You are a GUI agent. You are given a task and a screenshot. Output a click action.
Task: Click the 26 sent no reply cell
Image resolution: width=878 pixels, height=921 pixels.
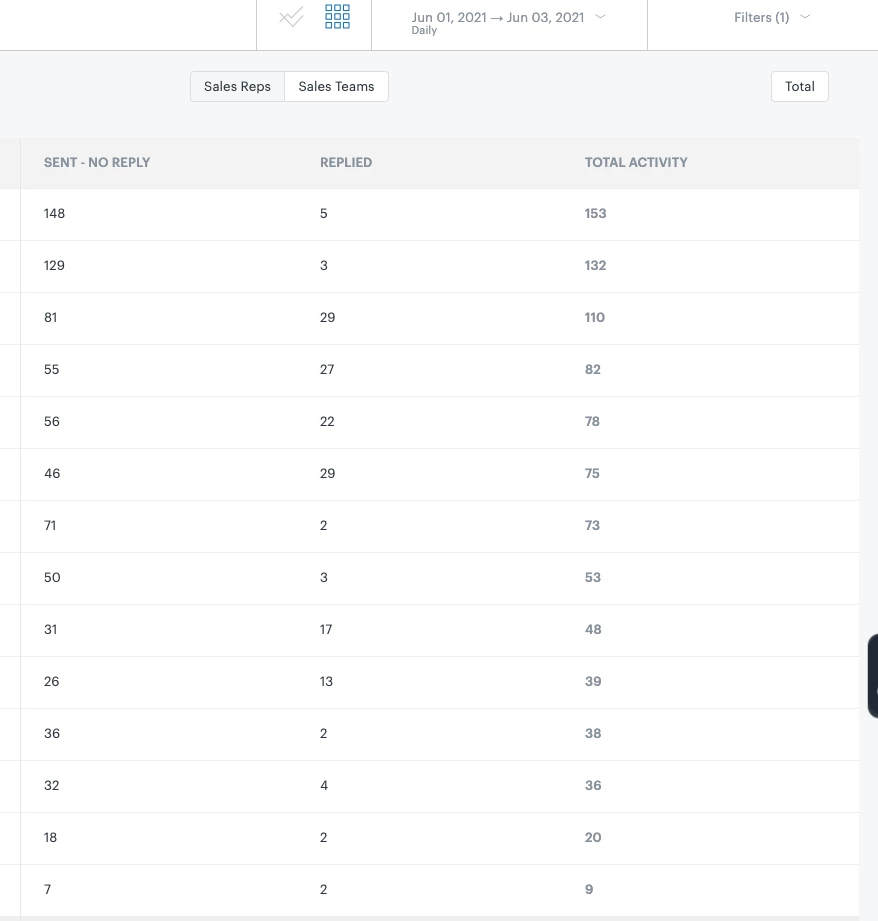(51, 681)
